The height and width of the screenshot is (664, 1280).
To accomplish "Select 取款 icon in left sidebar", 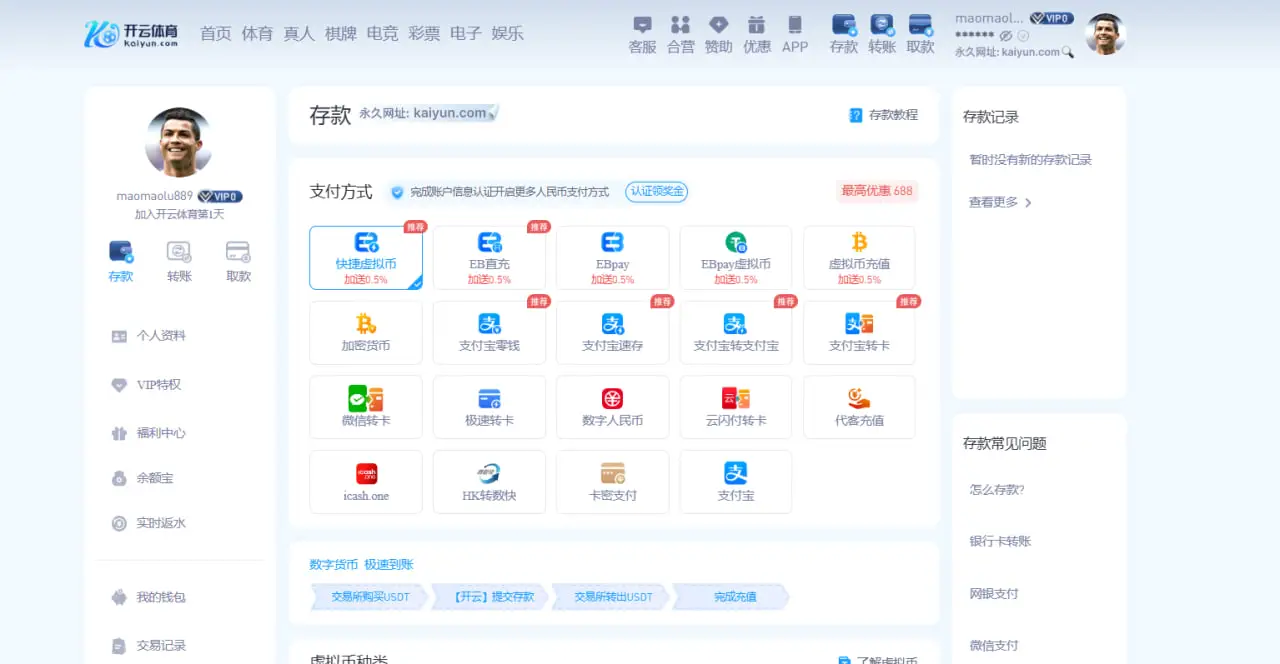I will click(x=238, y=262).
